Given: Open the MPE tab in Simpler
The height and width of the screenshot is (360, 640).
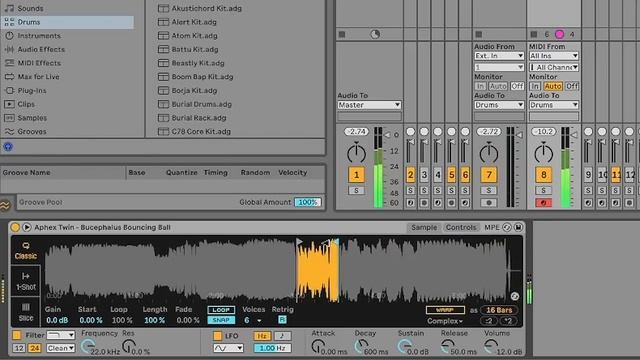Looking at the screenshot, I should pos(491,227).
